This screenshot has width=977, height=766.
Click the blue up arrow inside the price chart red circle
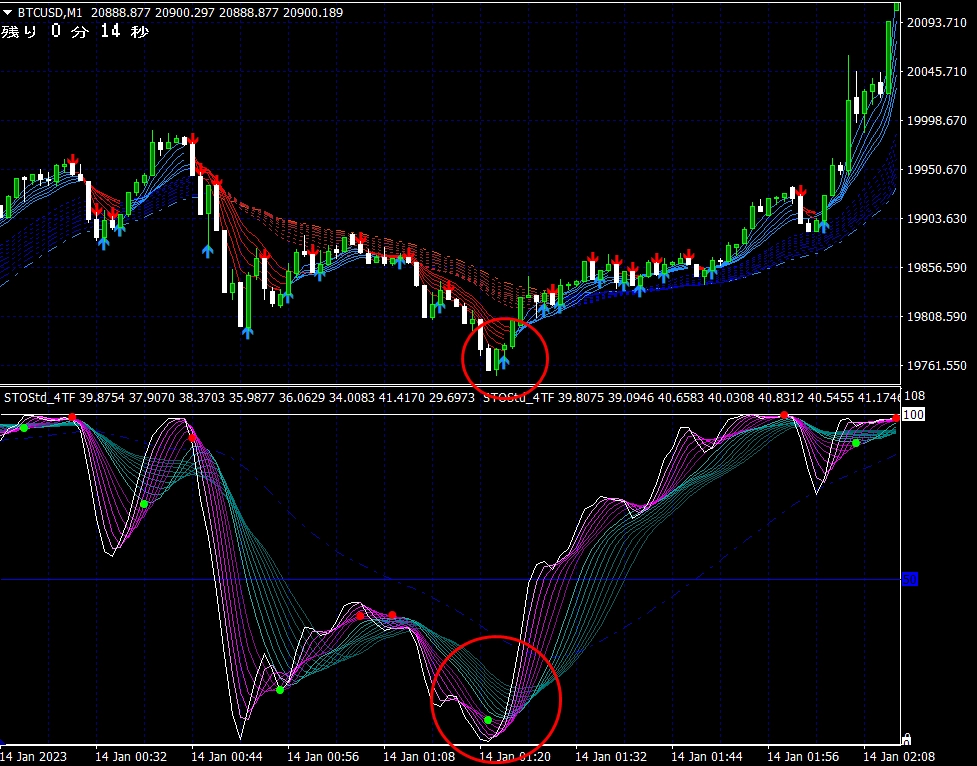click(x=503, y=361)
